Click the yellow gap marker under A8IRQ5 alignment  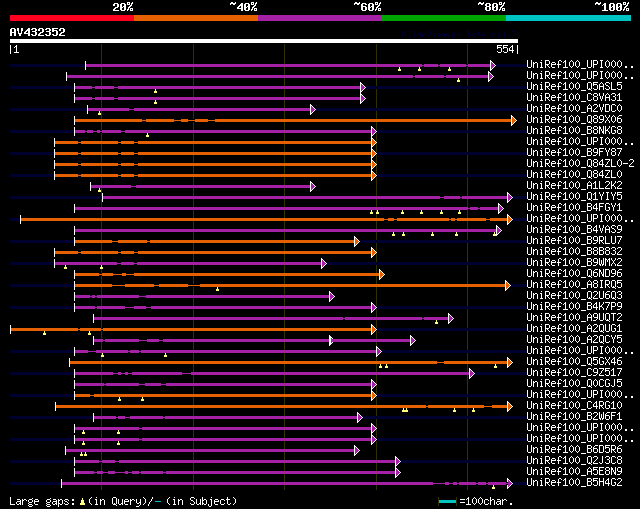[x=218, y=289]
